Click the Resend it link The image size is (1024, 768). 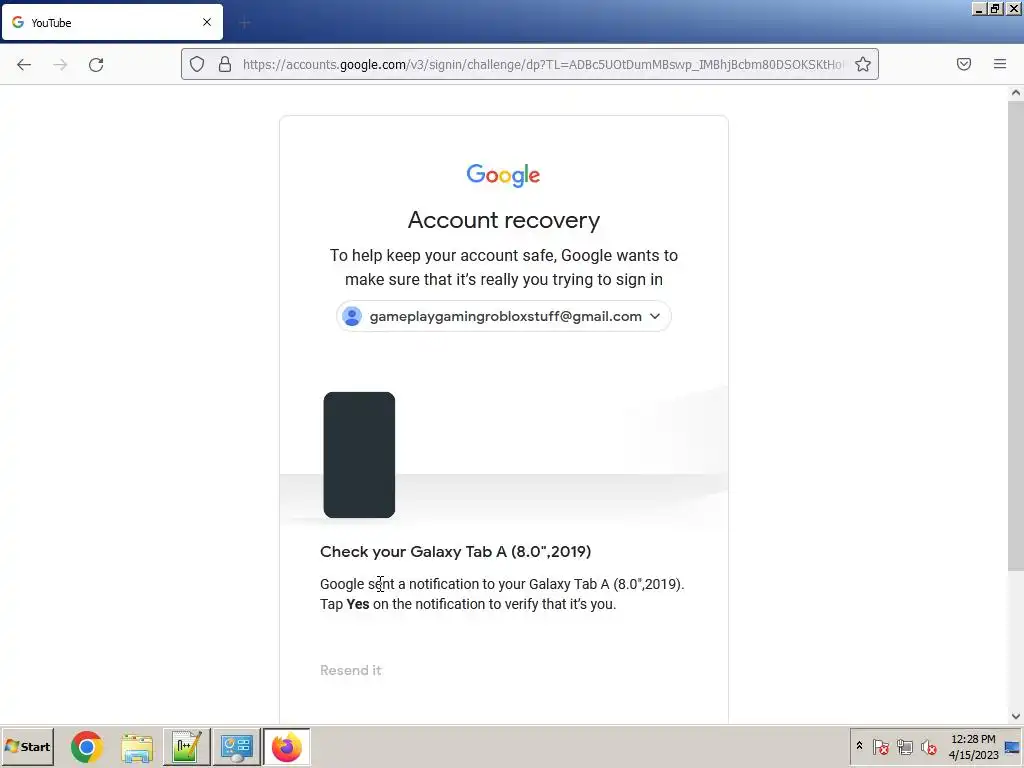pos(351,670)
